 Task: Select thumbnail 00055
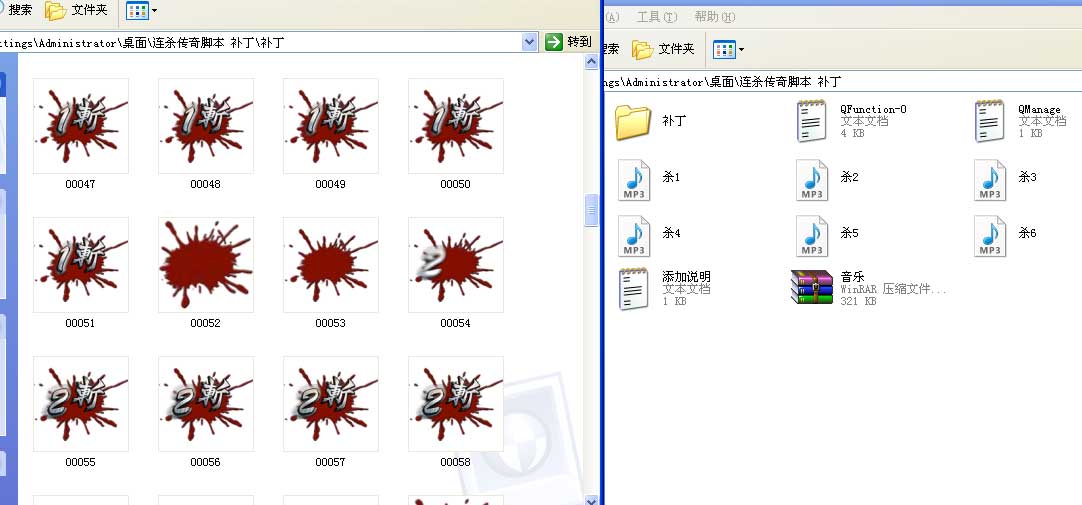pos(81,404)
